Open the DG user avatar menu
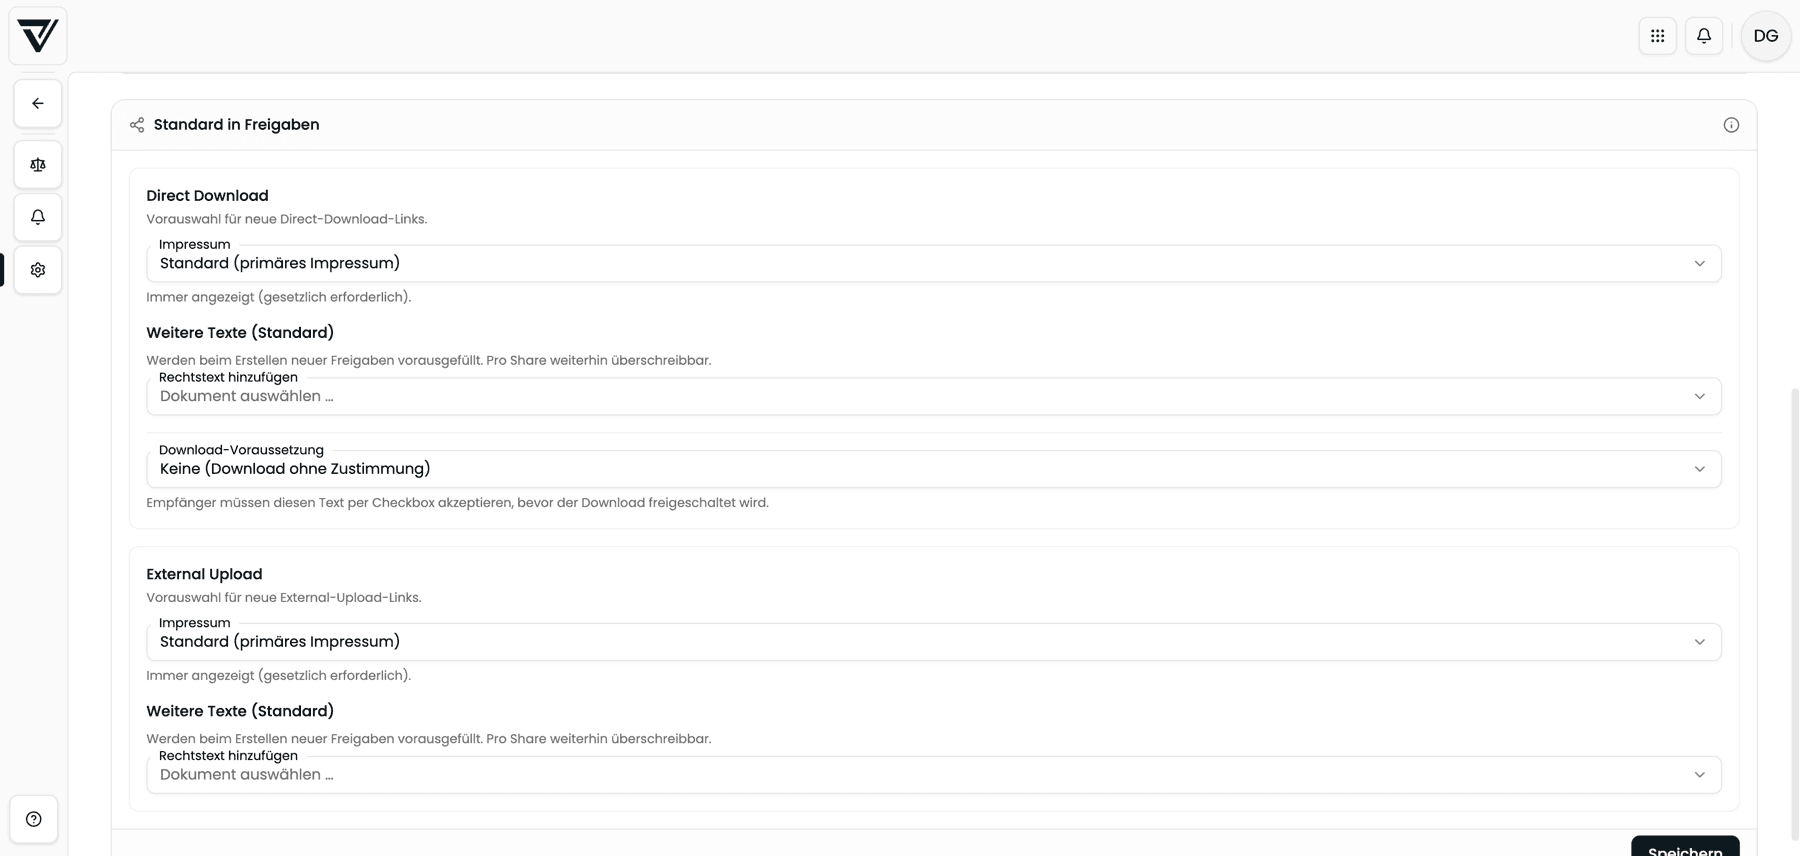1800x856 pixels. [x=1766, y=36]
